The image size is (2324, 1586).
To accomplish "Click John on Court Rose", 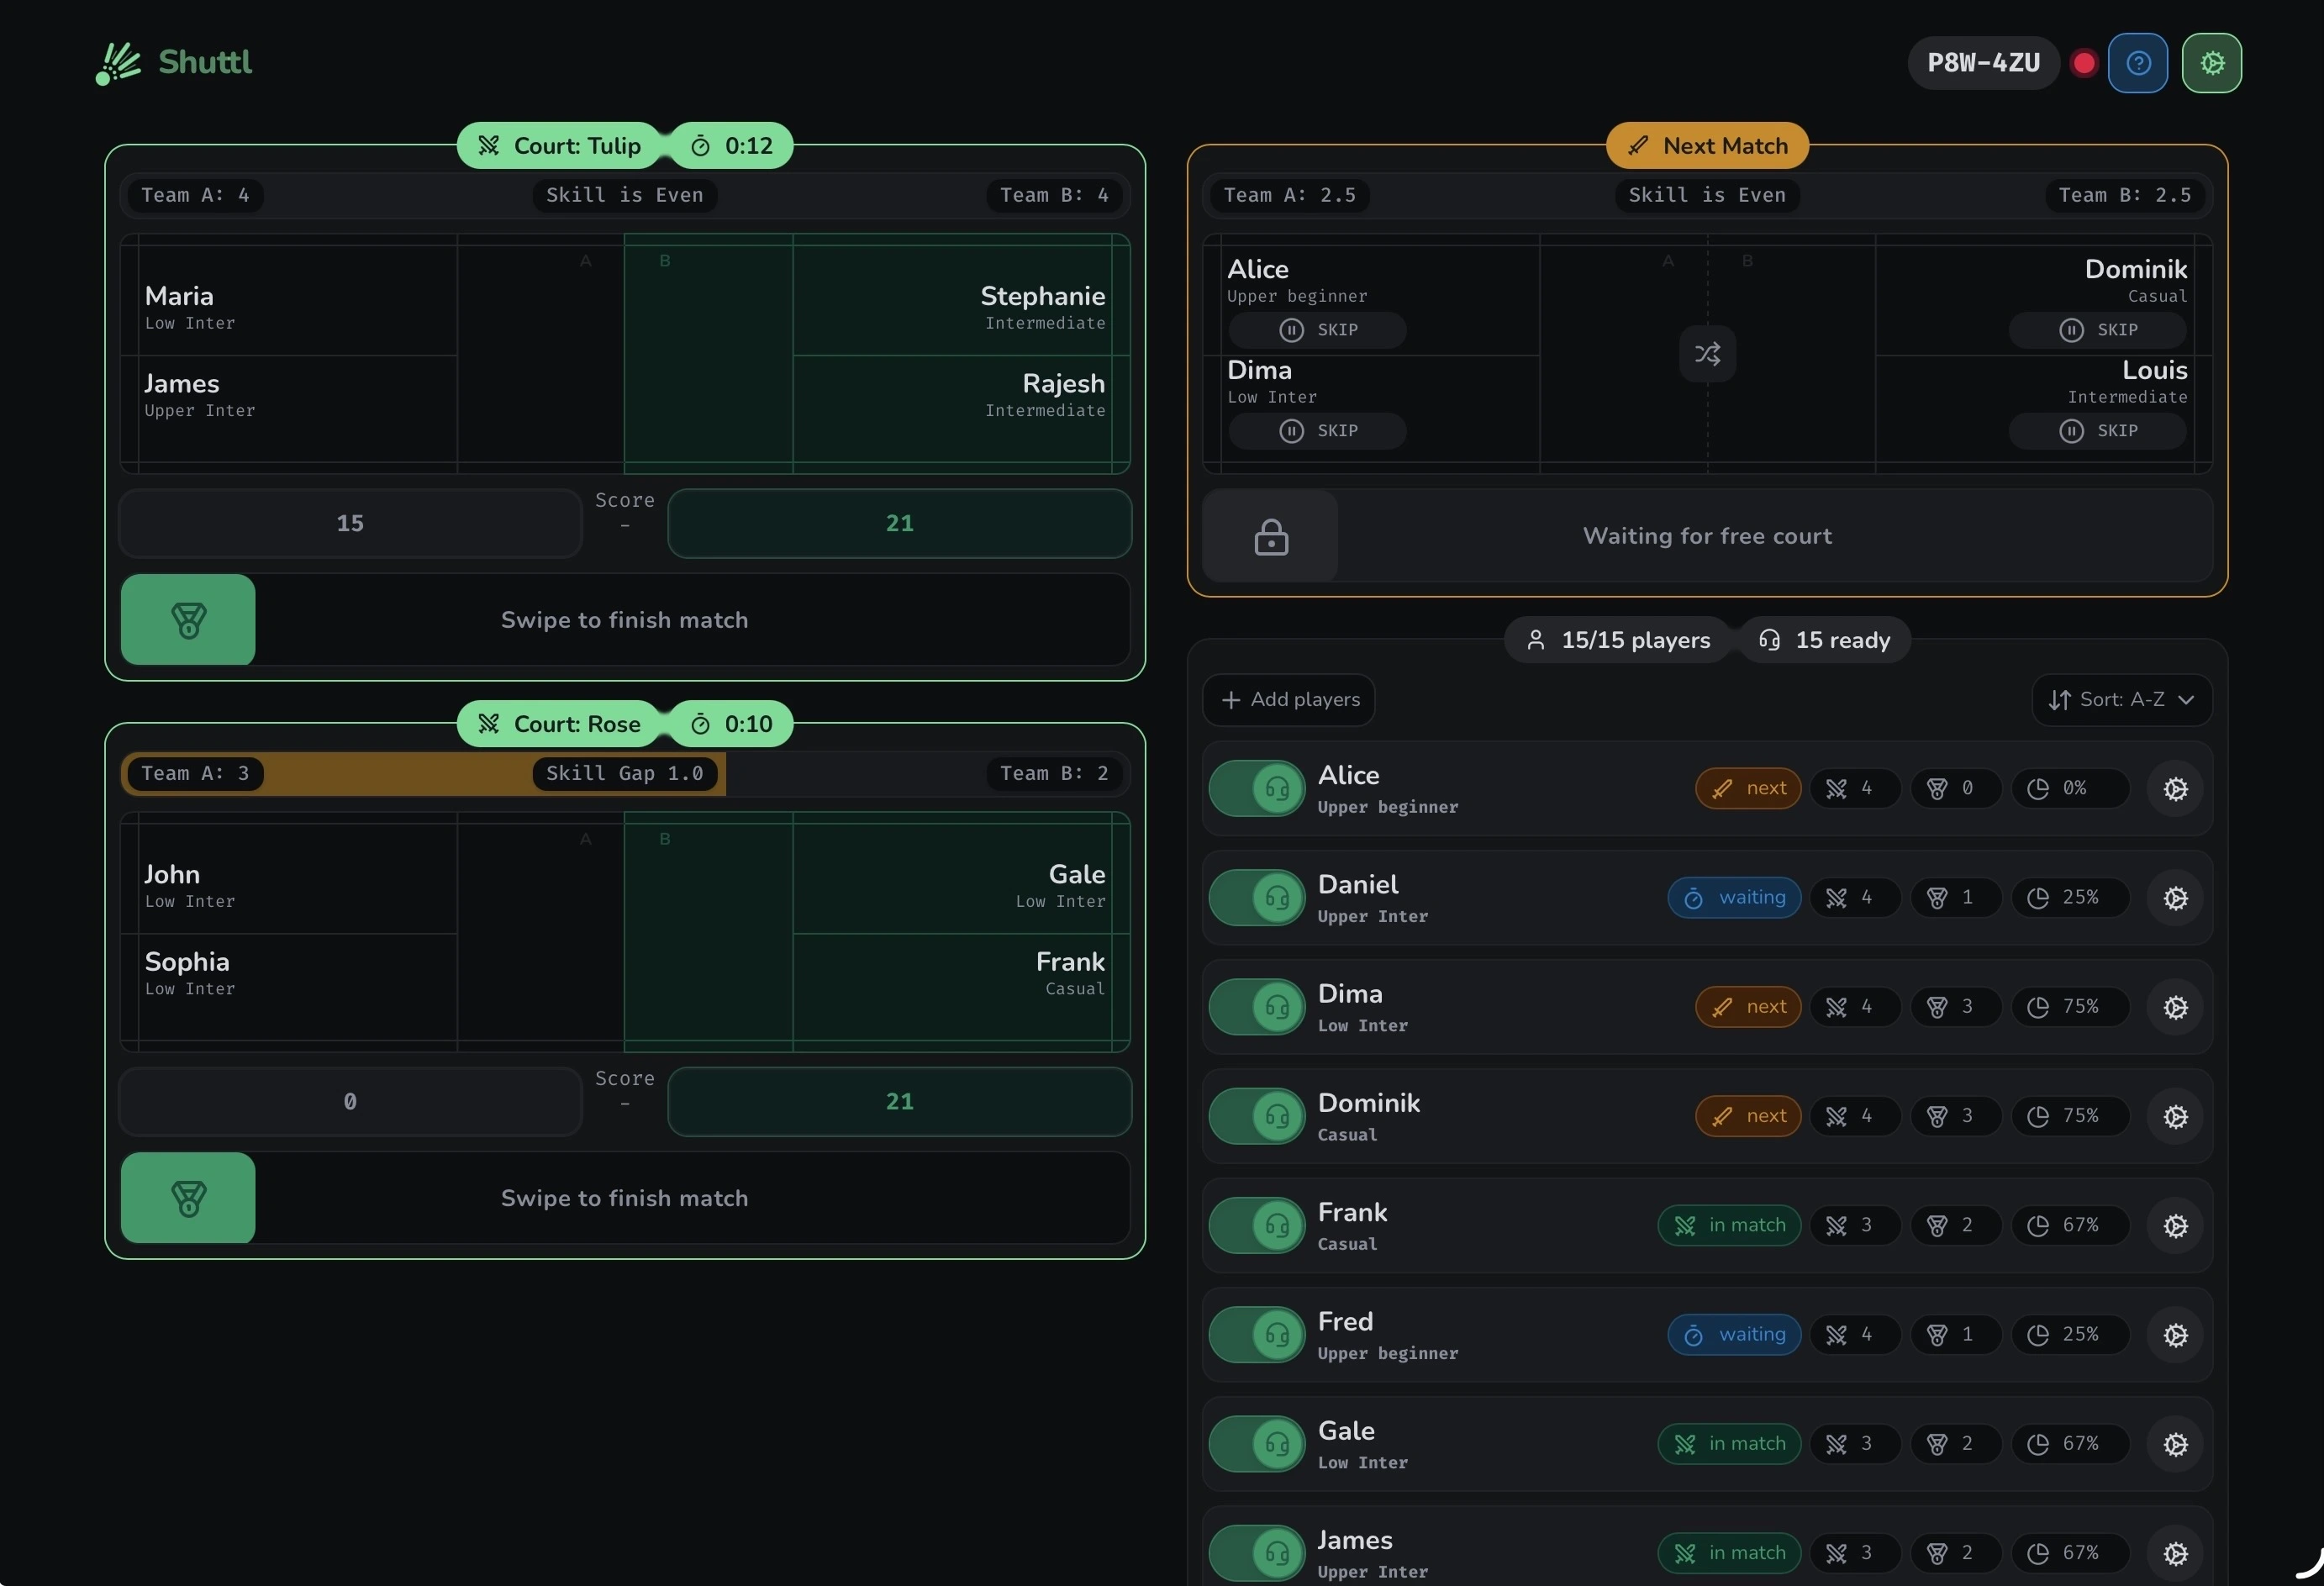I will [x=172, y=875].
